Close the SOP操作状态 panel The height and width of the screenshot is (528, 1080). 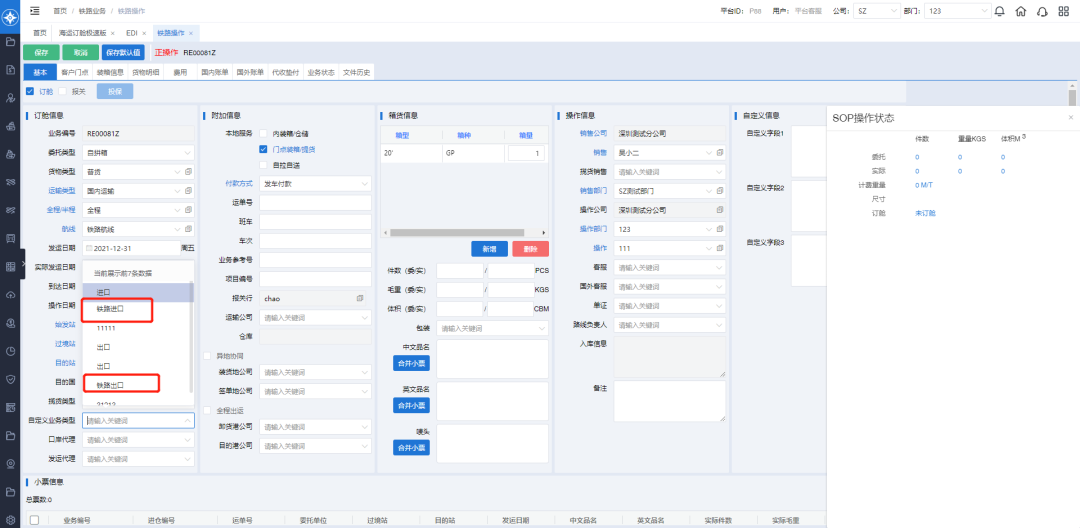pos(1070,117)
